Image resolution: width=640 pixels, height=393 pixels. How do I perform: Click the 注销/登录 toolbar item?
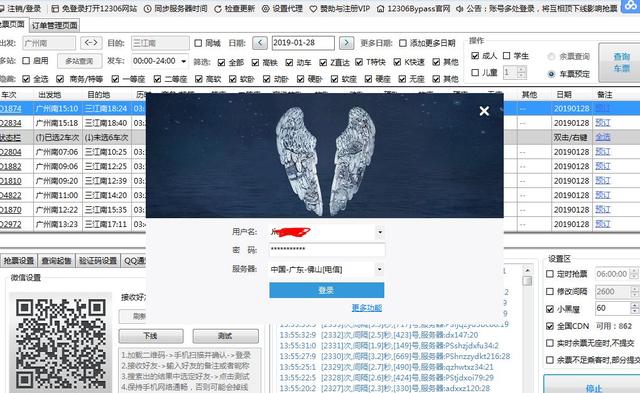tap(21, 8)
